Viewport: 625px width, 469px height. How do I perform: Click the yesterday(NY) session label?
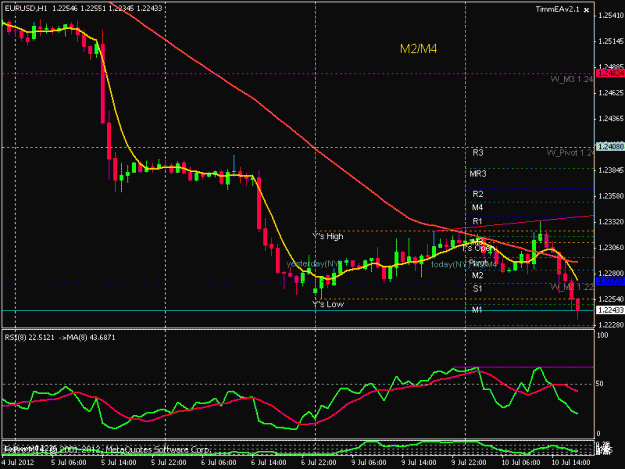pyautogui.click(x=312, y=264)
